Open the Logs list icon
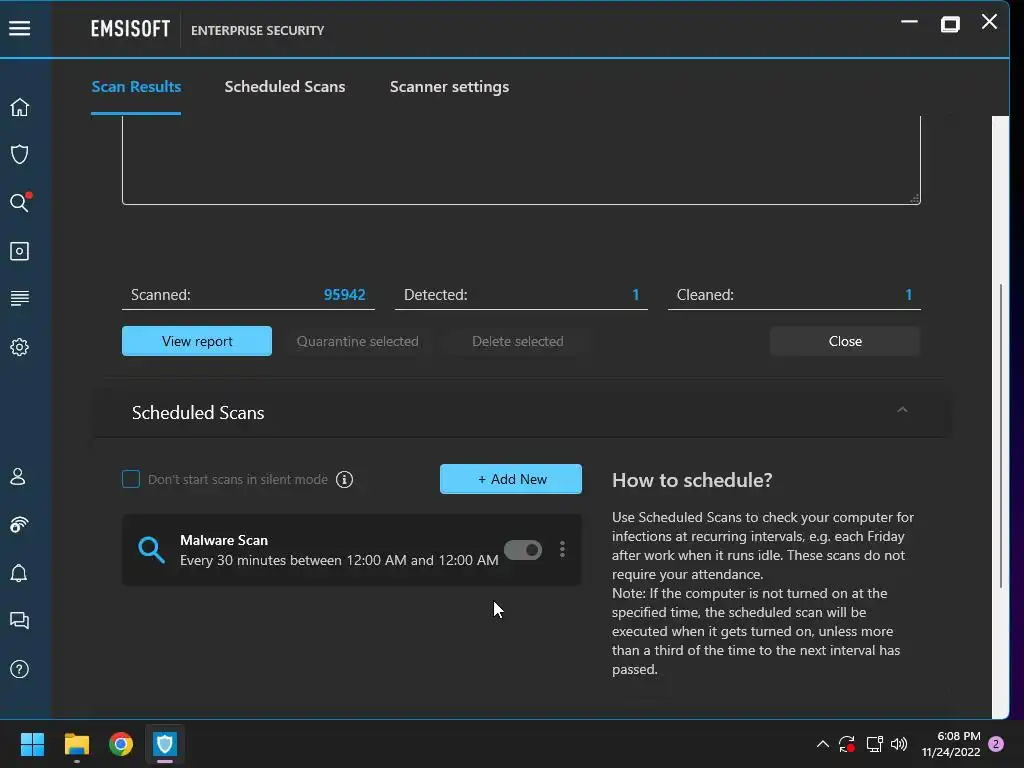This screenshot has width=1024, height=768. point(20,298)
